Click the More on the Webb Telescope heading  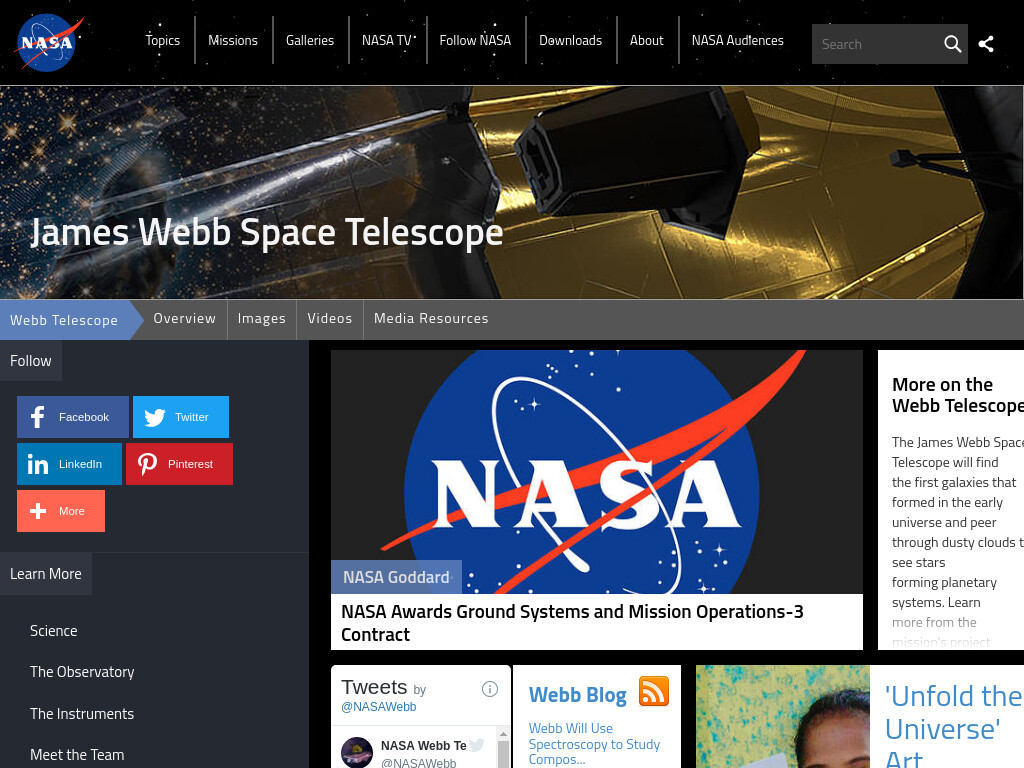958,395
